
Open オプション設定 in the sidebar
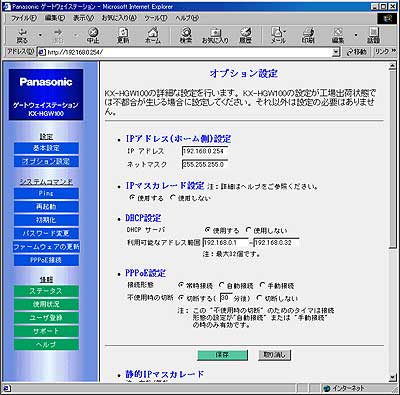[46, 161]
